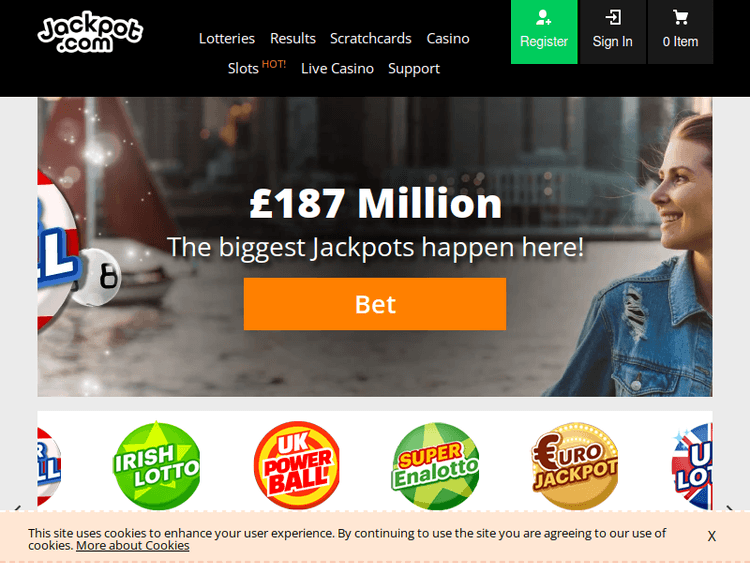Open the Scratchcards section
The image size is (750, 563).
[371, 38]
